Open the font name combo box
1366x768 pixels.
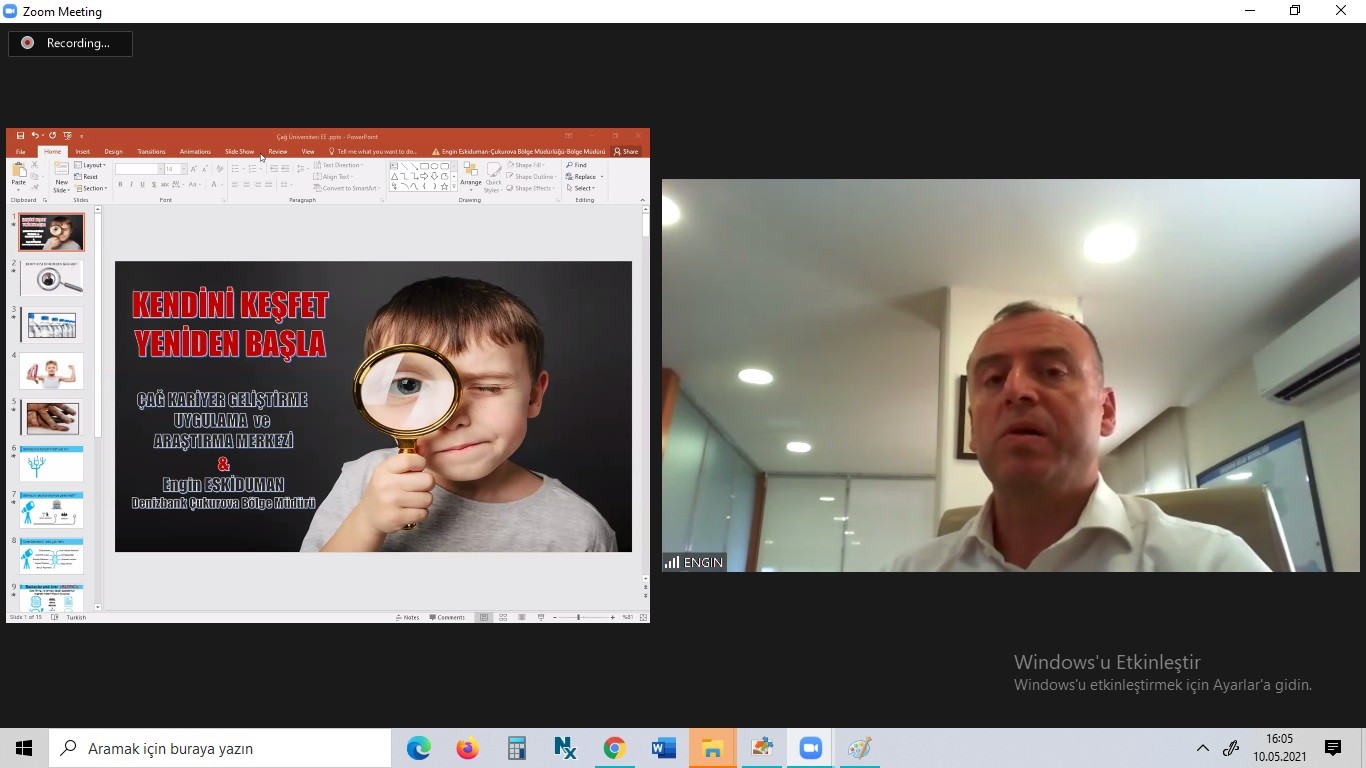[x=139, y=169]
